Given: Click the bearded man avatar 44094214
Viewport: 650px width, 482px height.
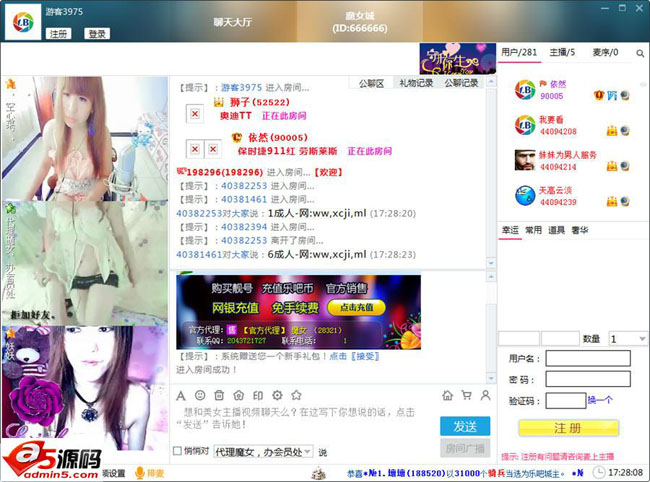Looking at the screenshot, I should tap(525, 160).
